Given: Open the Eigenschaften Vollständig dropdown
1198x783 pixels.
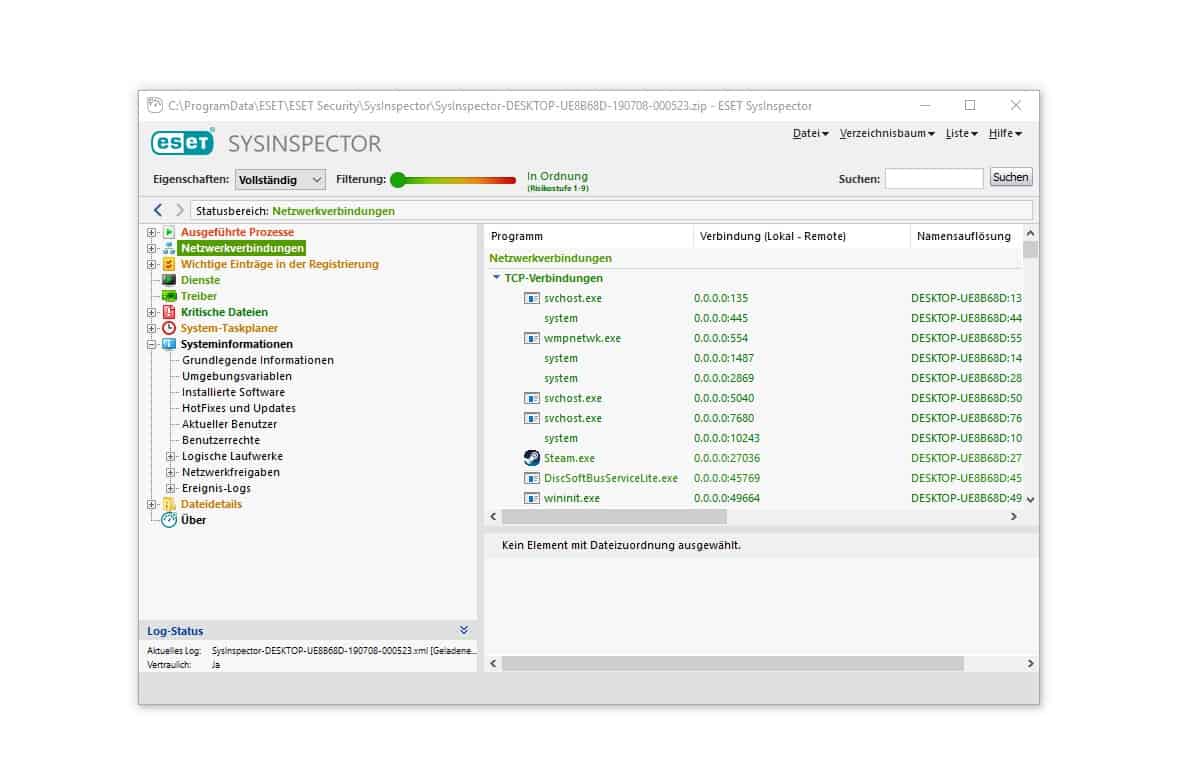Looking at the screenshot, I should 280,179.
